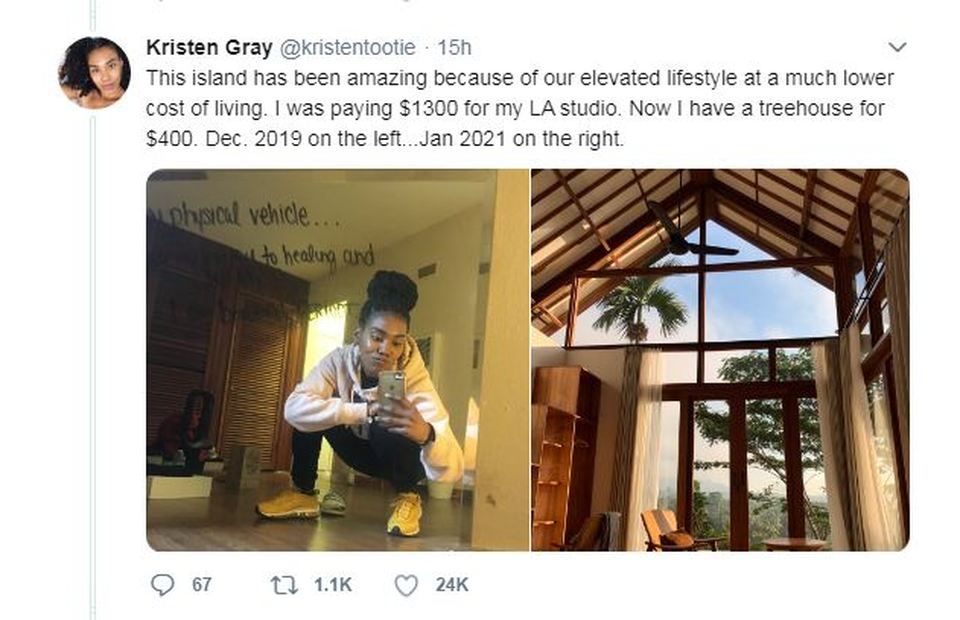
Task: Like the tweet with the heart icon
Action: 405,585
